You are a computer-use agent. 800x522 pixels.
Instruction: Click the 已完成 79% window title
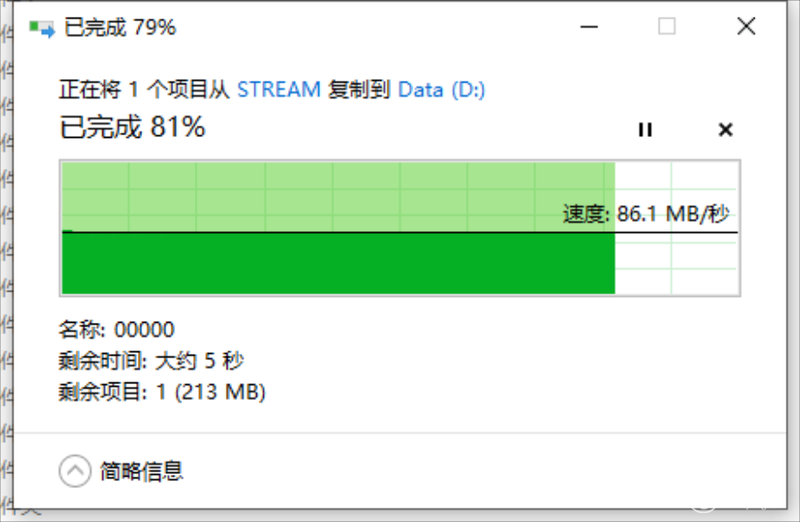tap(120, 28)
